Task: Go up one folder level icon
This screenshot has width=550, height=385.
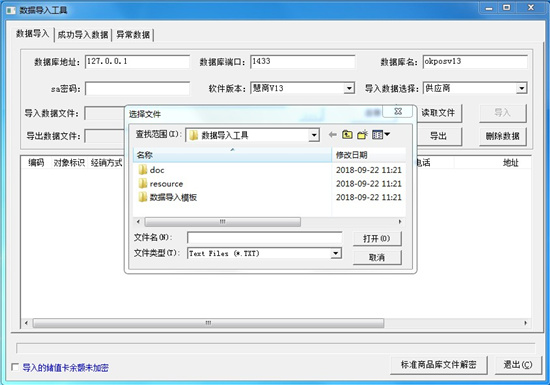Action: [347, 135]
